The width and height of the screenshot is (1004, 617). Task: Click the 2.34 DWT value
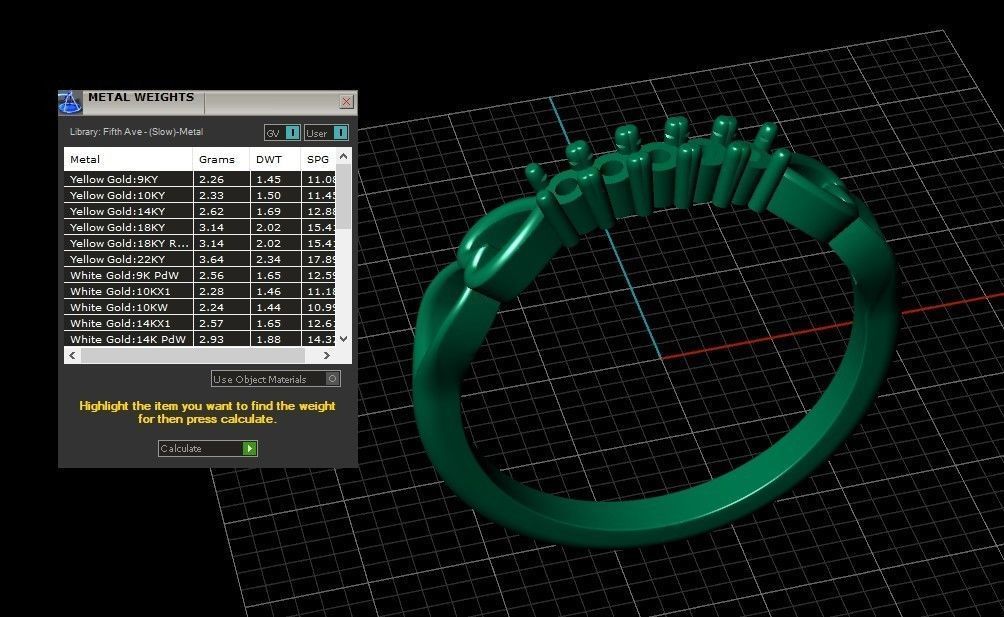pos(268,259)
